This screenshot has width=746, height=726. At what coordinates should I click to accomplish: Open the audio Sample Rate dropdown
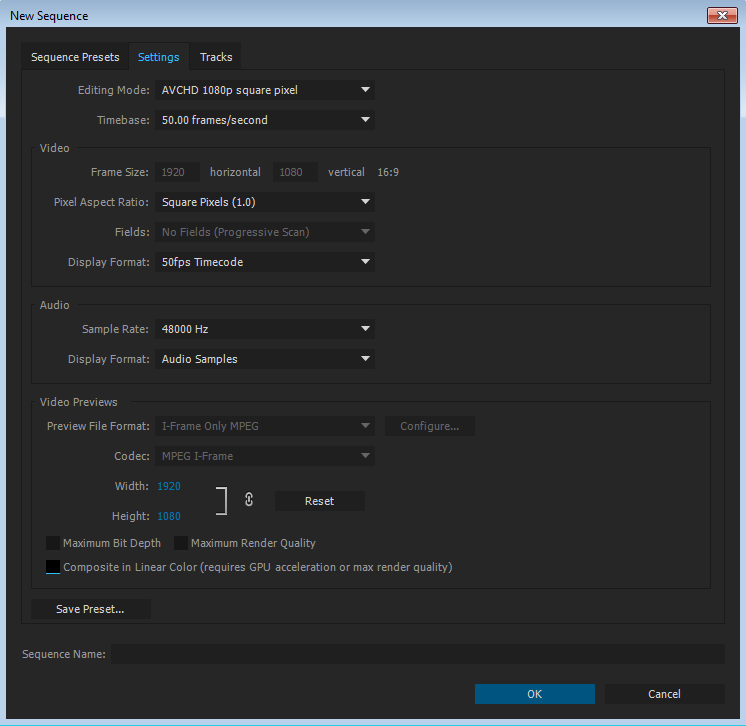click(x=265, y=329)
